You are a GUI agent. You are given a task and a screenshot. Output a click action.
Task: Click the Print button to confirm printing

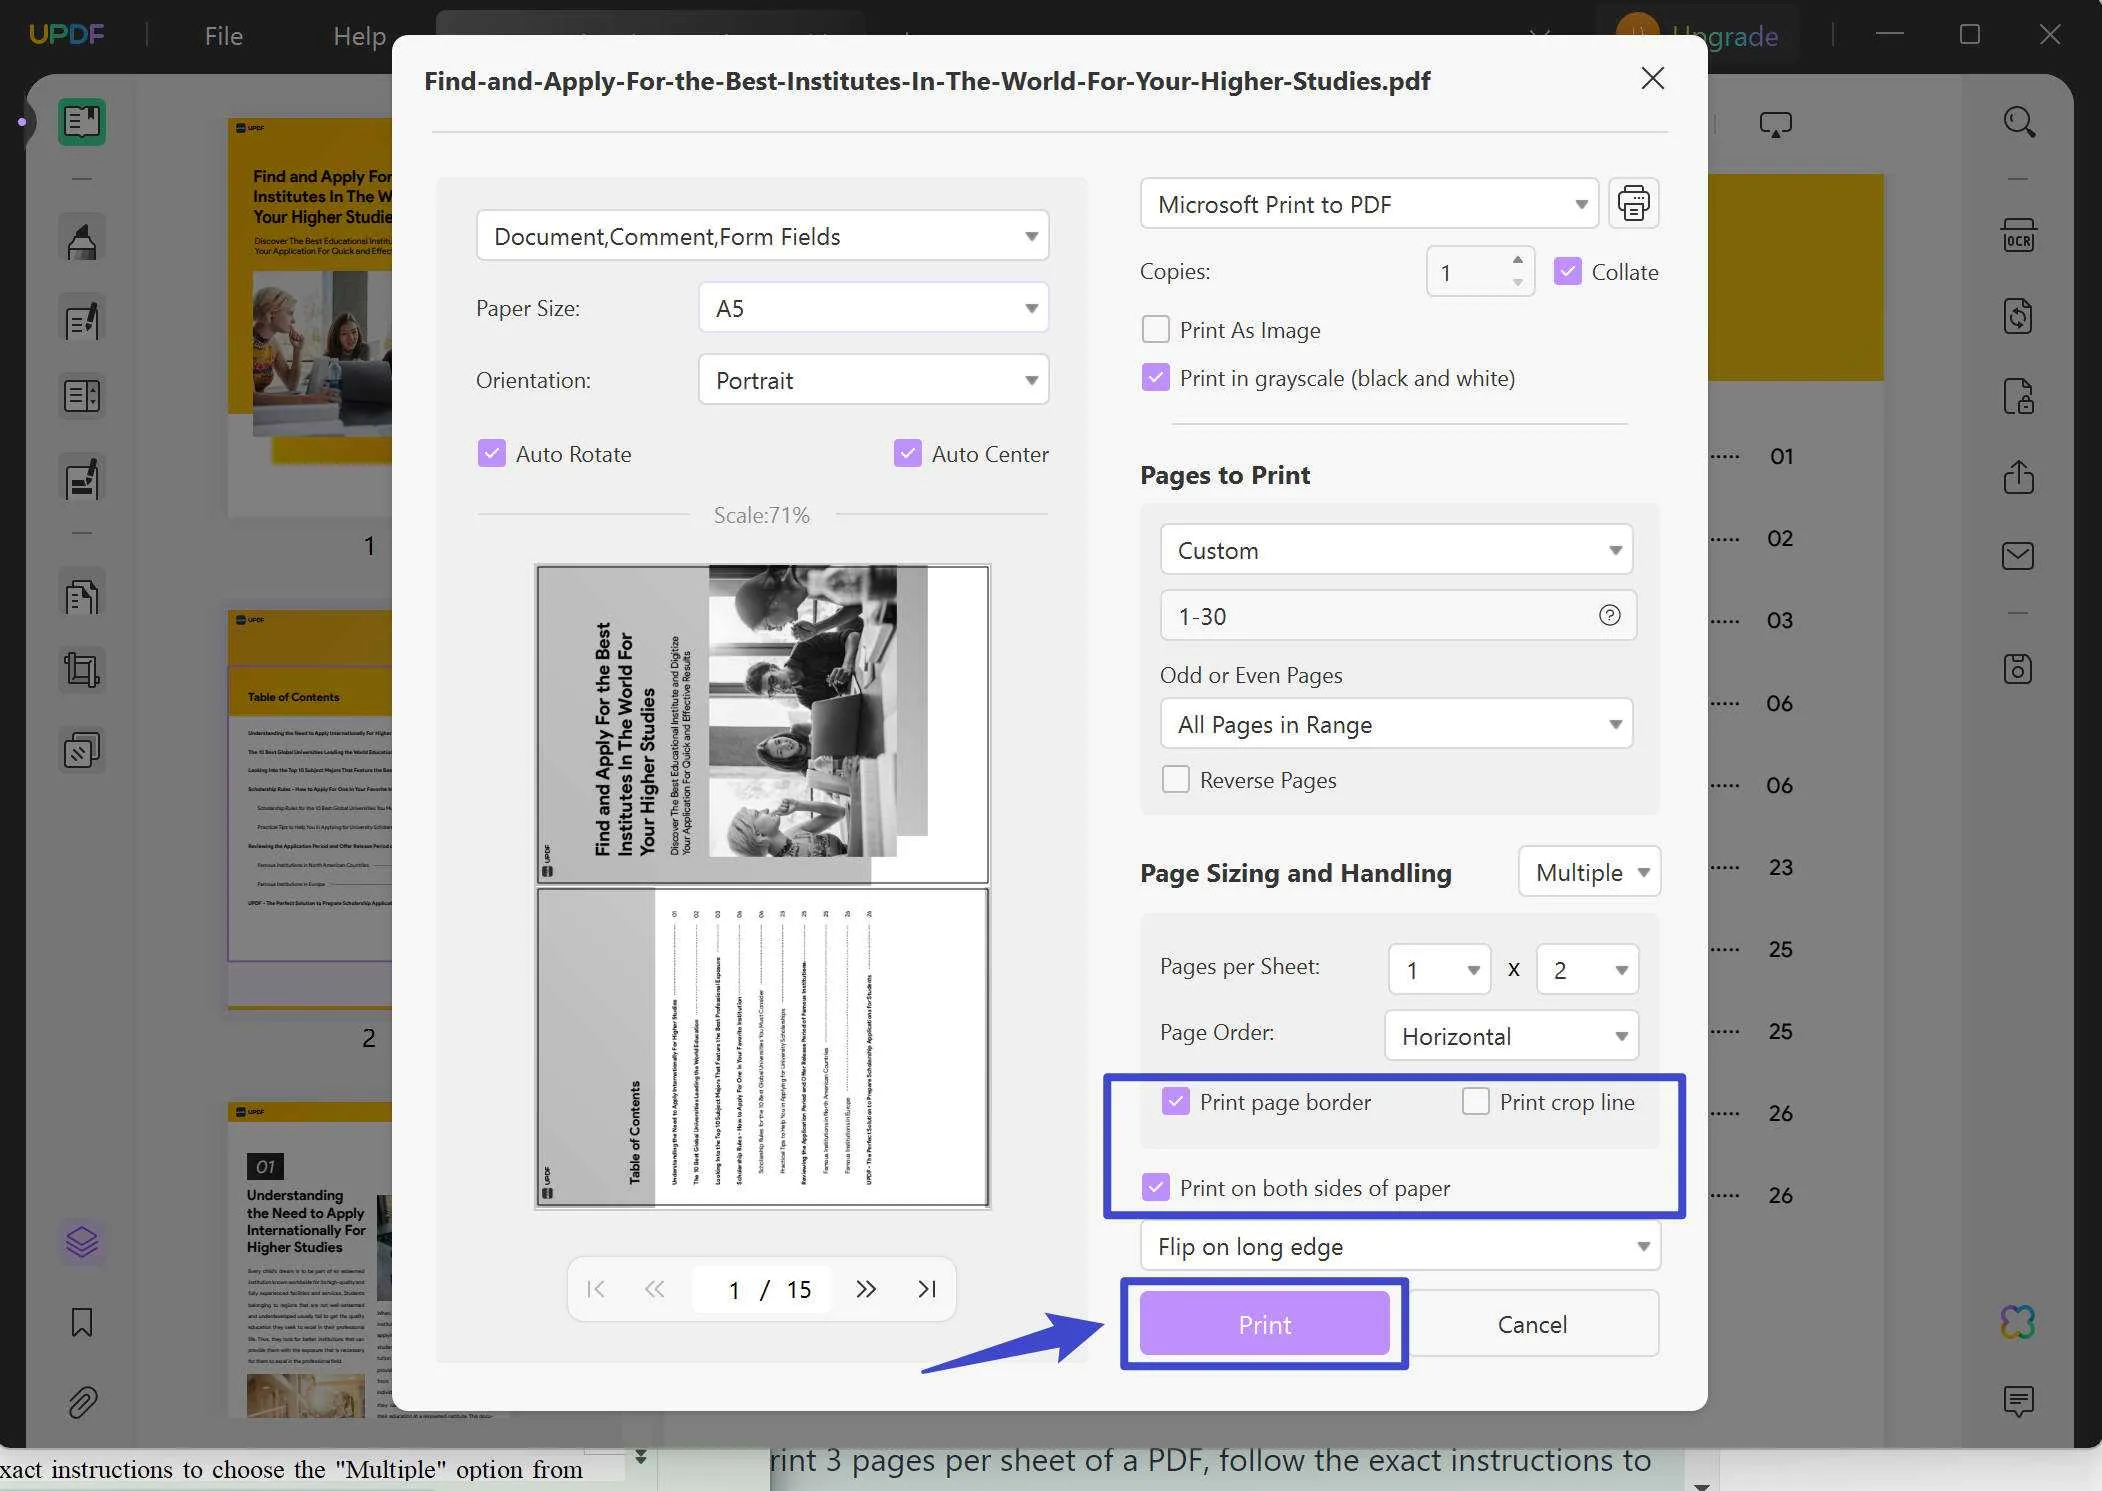tap(1265, 1323)
